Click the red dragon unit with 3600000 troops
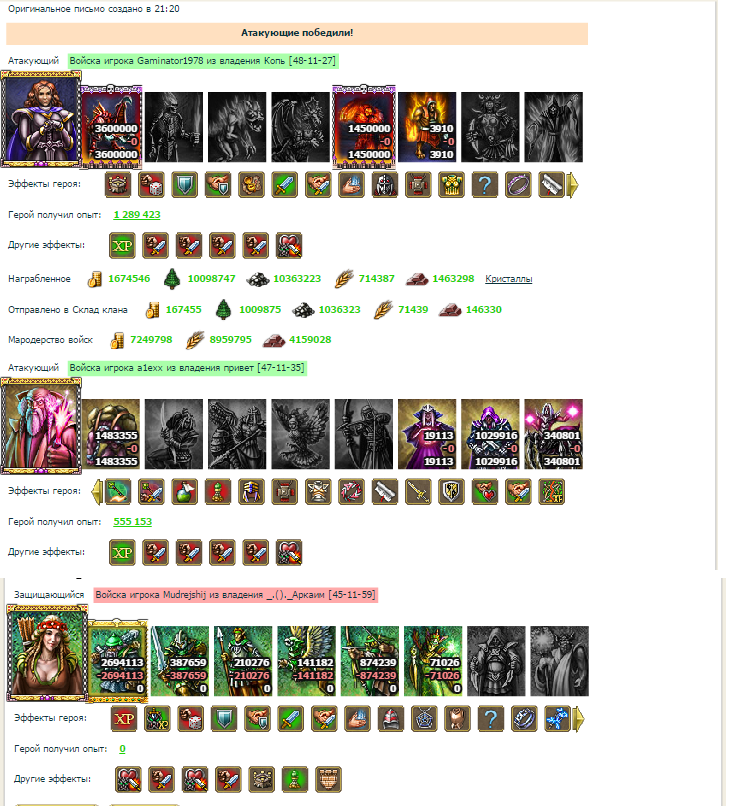The width and height of the screenshot is (731, 810). 112,127
